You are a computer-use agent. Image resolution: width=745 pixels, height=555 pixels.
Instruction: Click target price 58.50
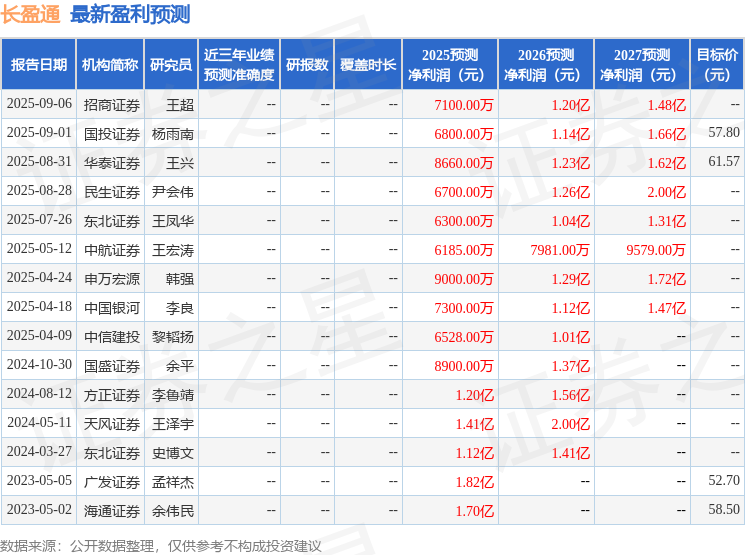(724, 509)
